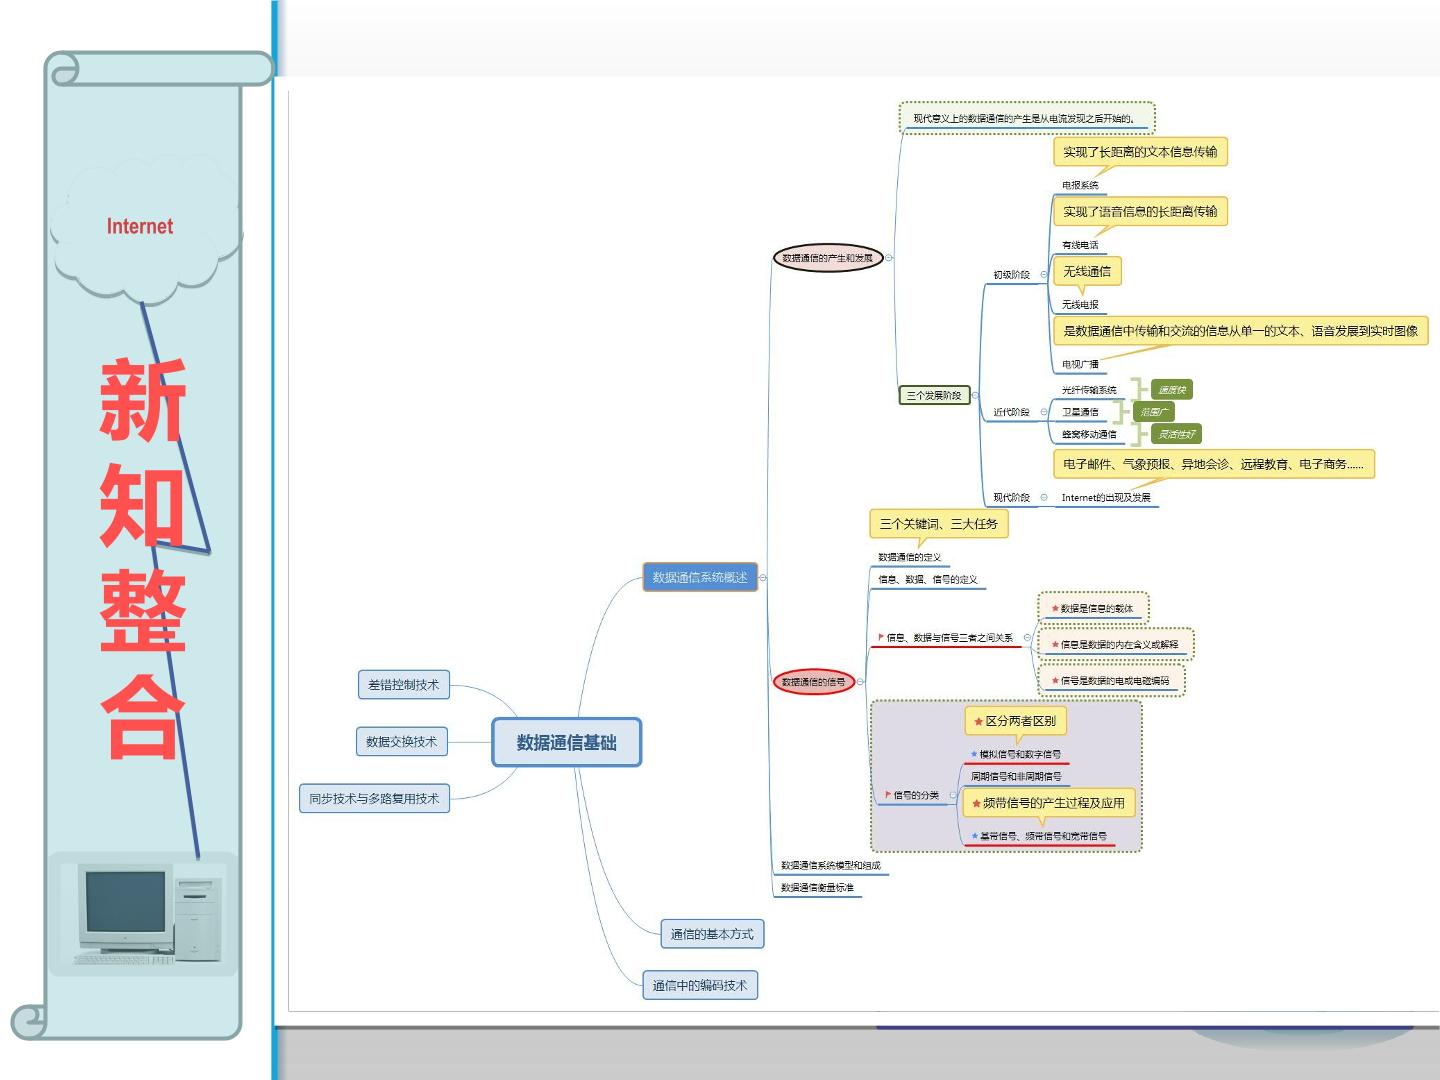Toggle the 初级阶段 branch collapse circle

click(x=1044, y=274)
